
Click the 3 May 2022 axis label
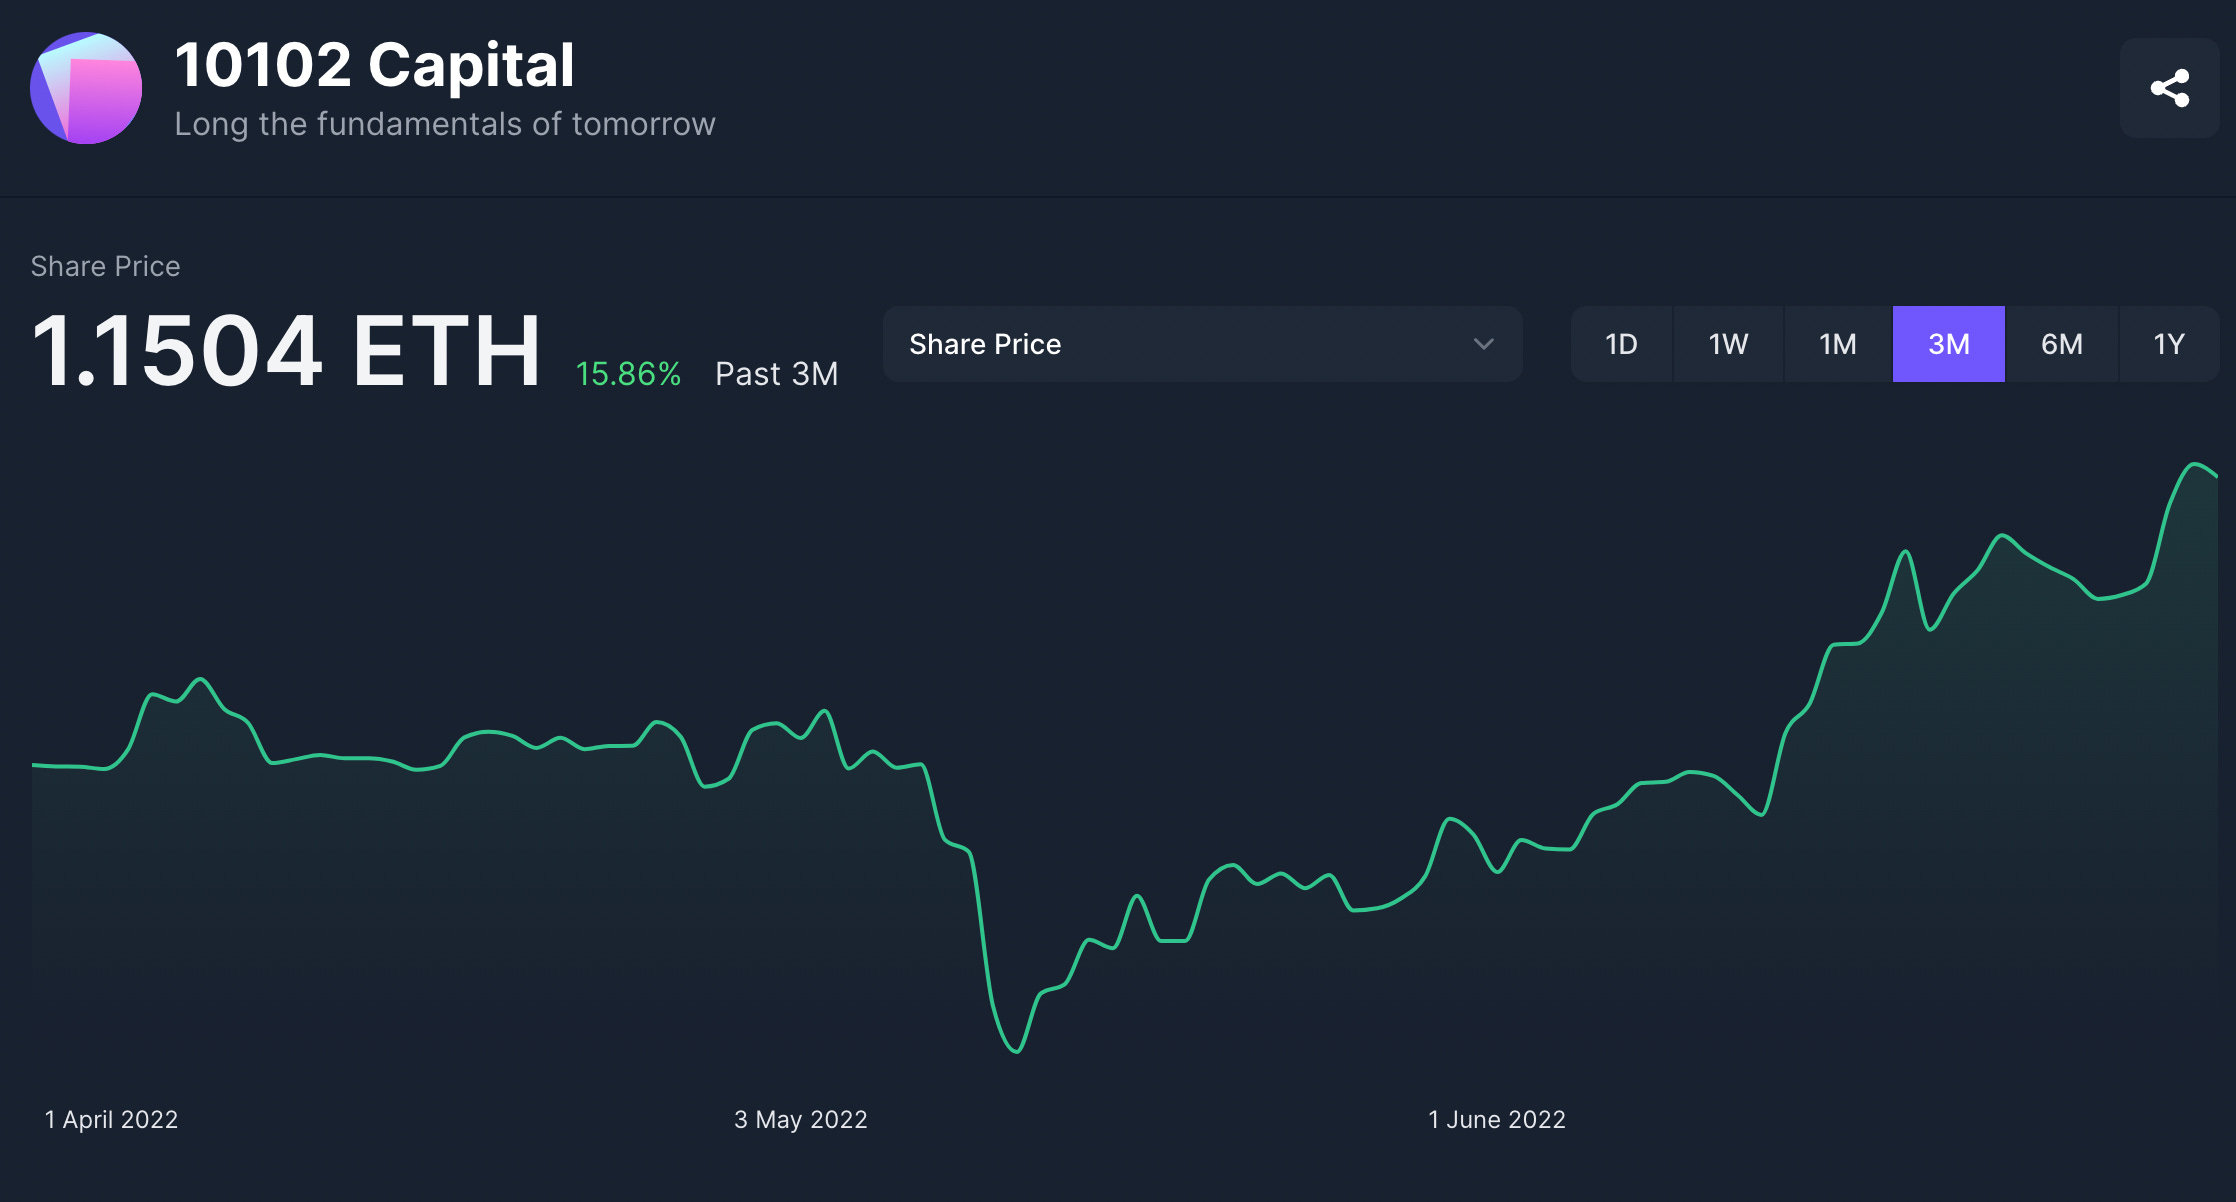pos(800,1119)
